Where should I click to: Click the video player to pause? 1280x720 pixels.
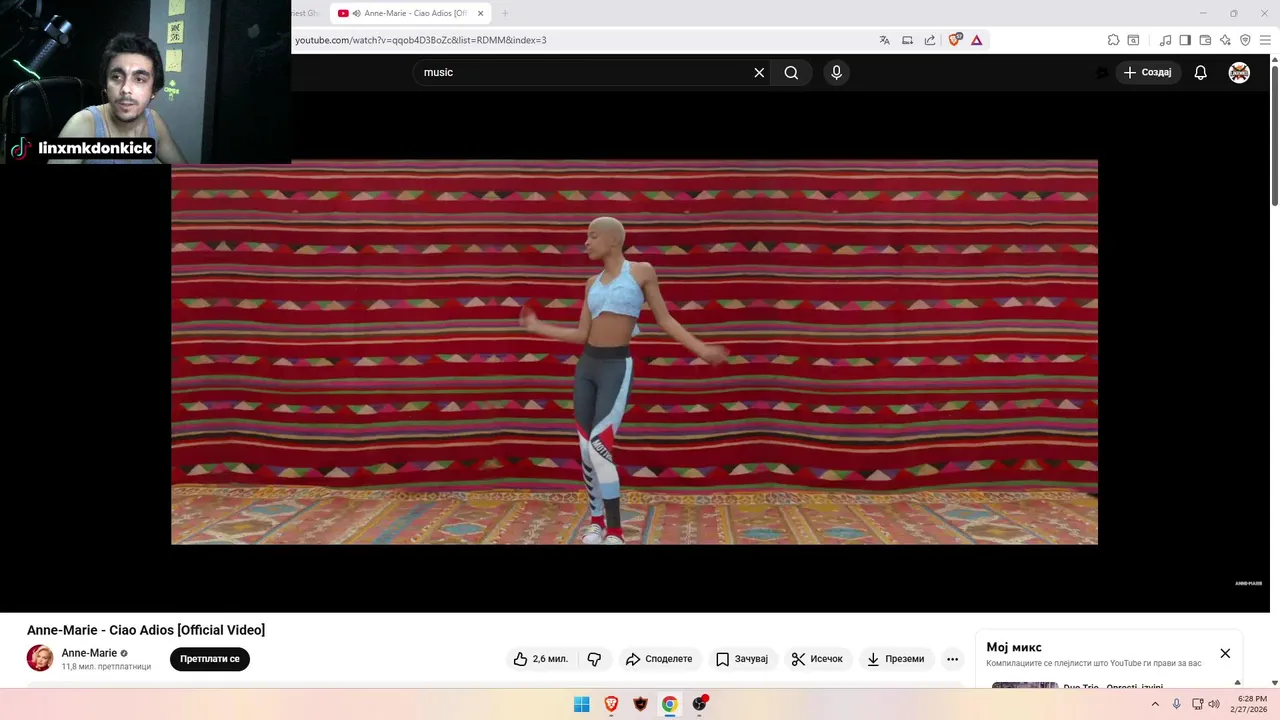pos(634,352)
